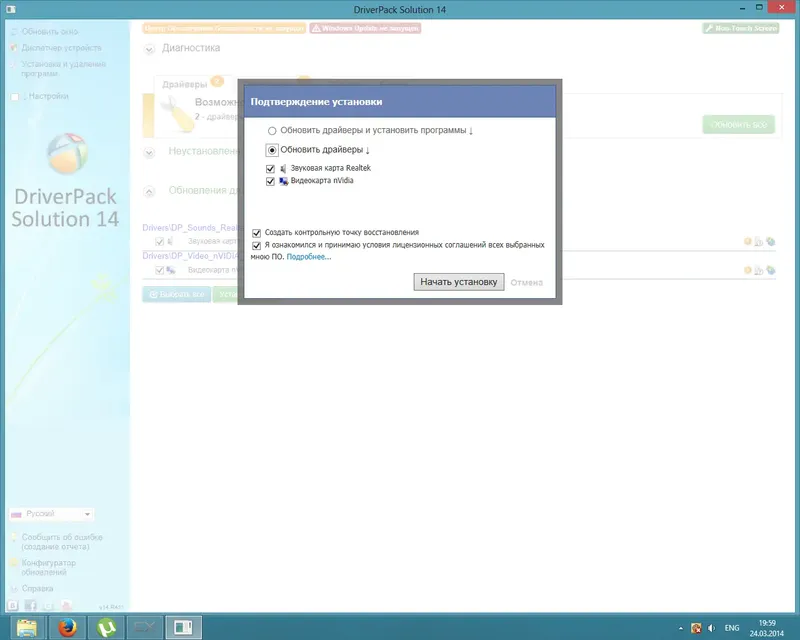
Task: Click the Windows Update warning badge
Action: click(365, 29)
